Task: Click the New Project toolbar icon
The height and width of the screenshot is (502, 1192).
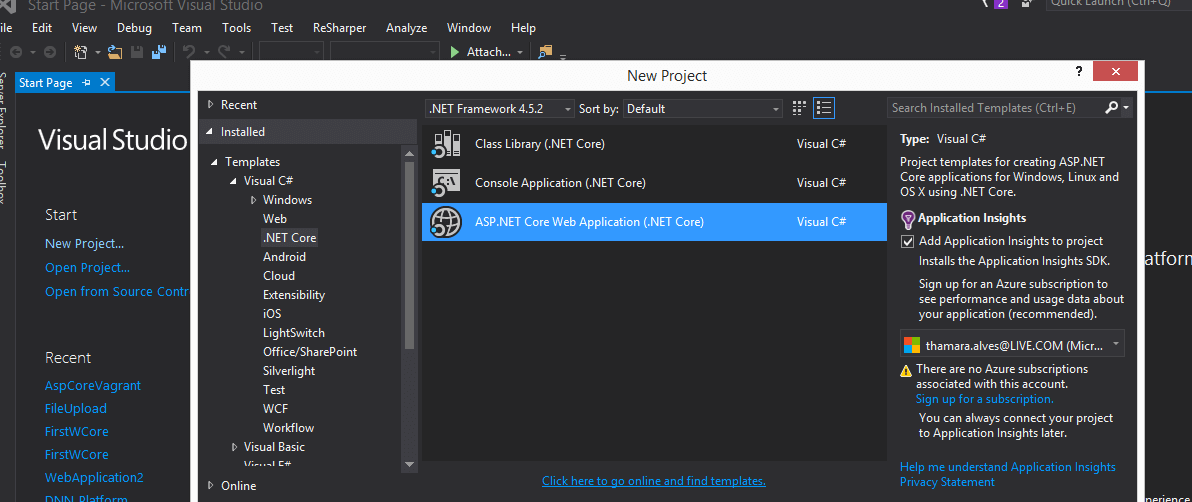Action: [x=81, y=52]
